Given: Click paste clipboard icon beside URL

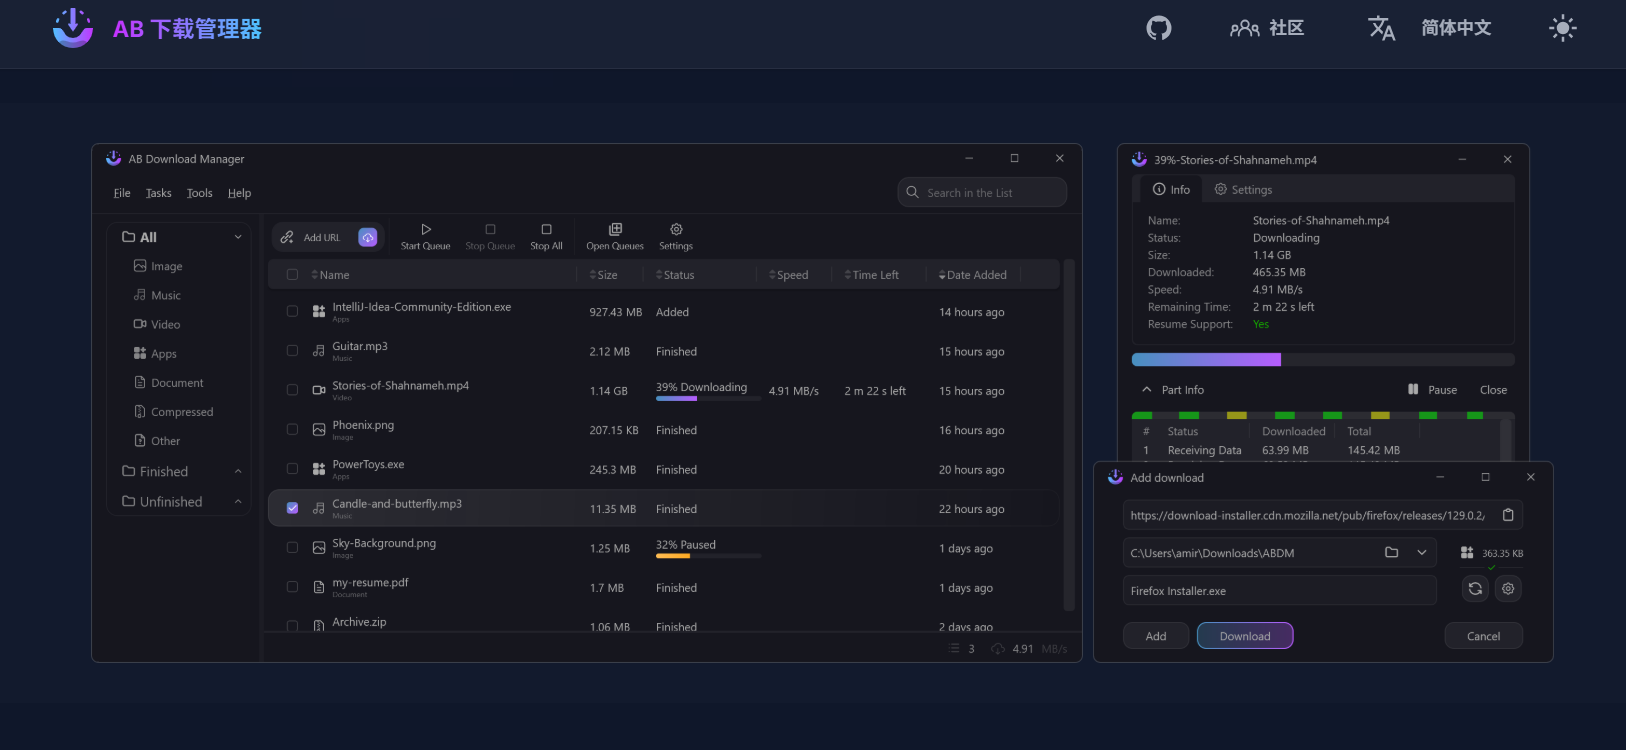Looking at the screenshot, I should 1508,515.
